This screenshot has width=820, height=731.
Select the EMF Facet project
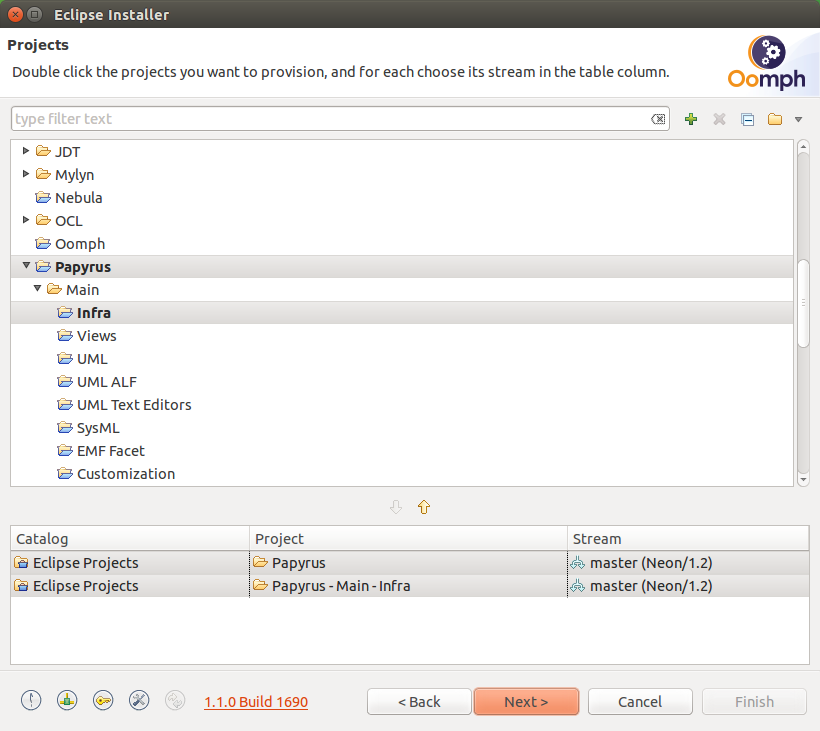point(110,451)
